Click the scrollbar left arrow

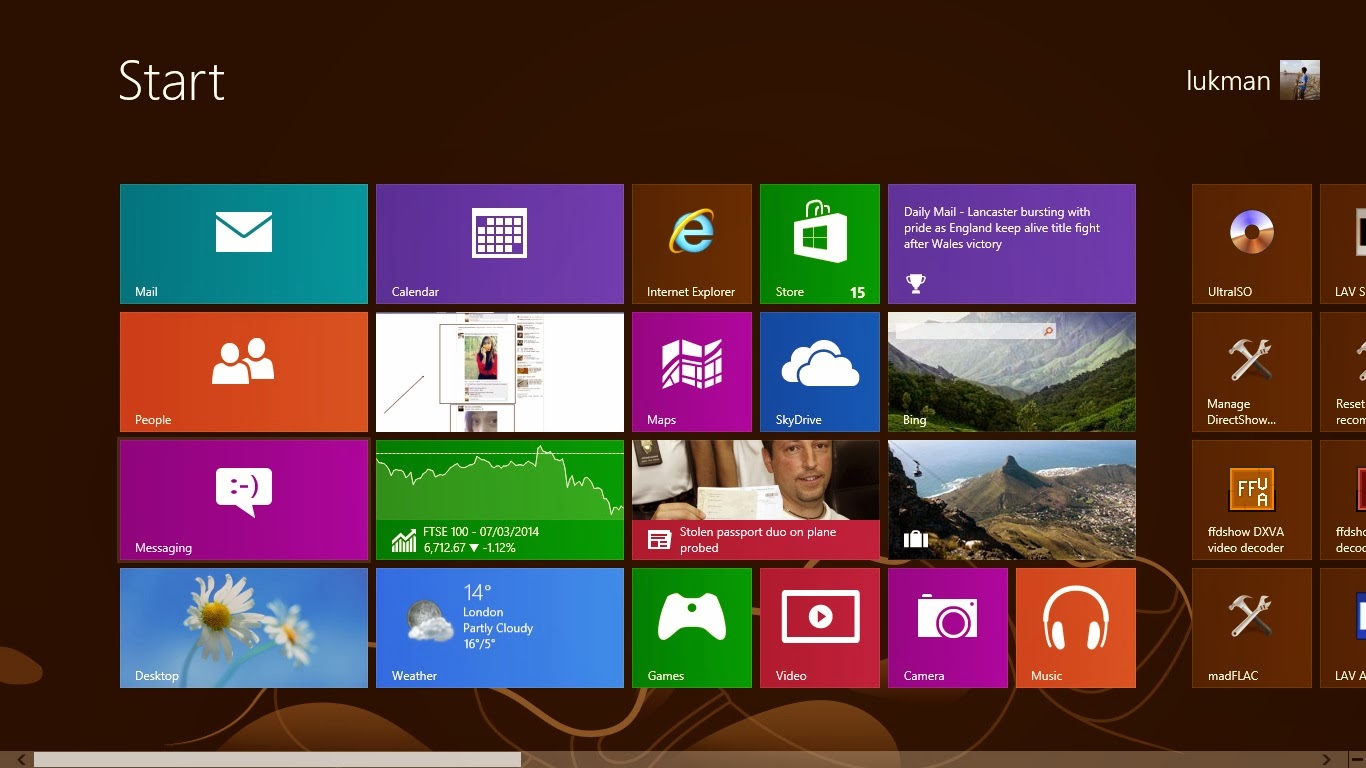point(21,760)
